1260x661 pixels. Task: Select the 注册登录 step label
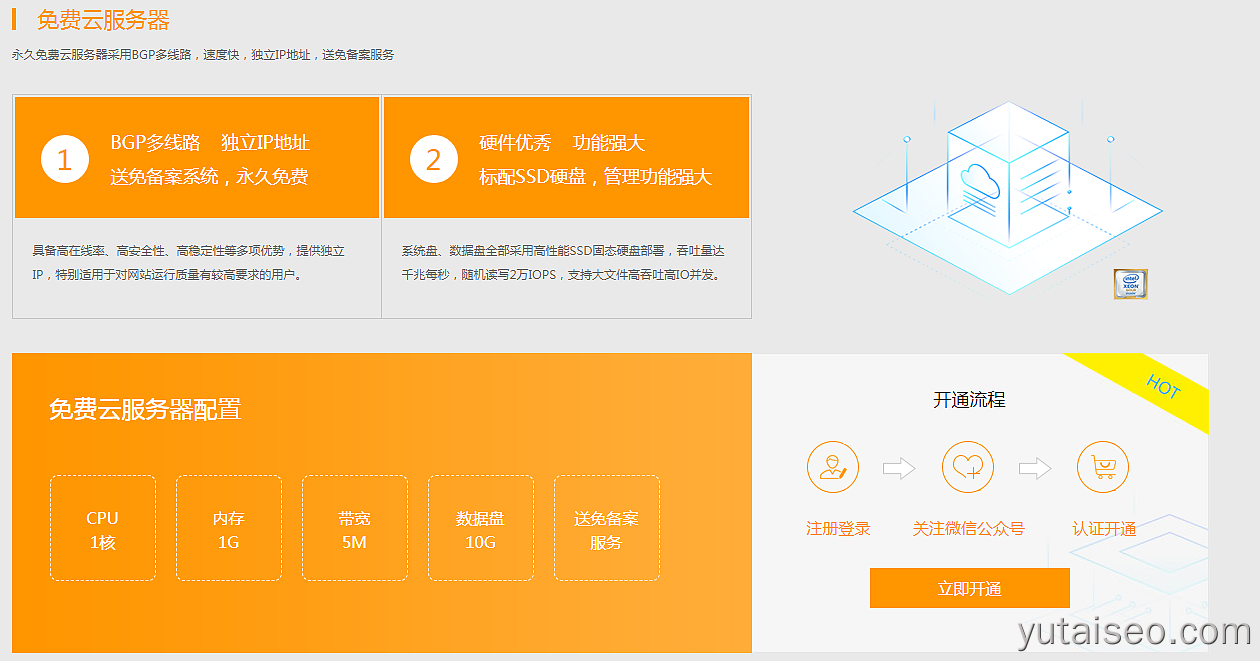(x=838, y=528)
